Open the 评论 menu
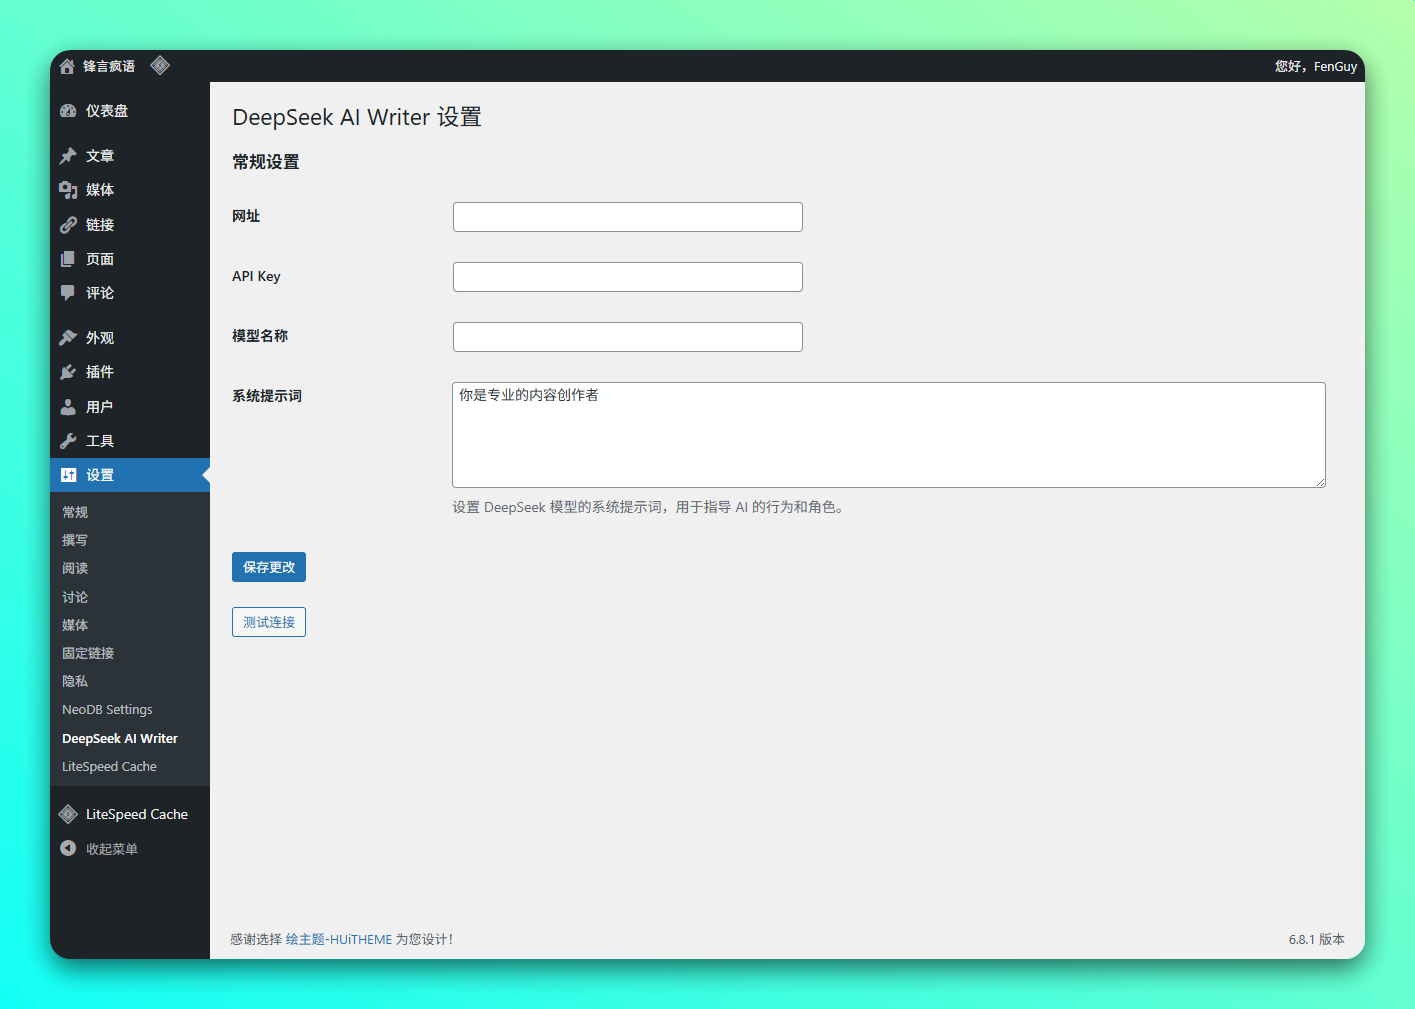Screen dimensions: 1415x1009 130,293
